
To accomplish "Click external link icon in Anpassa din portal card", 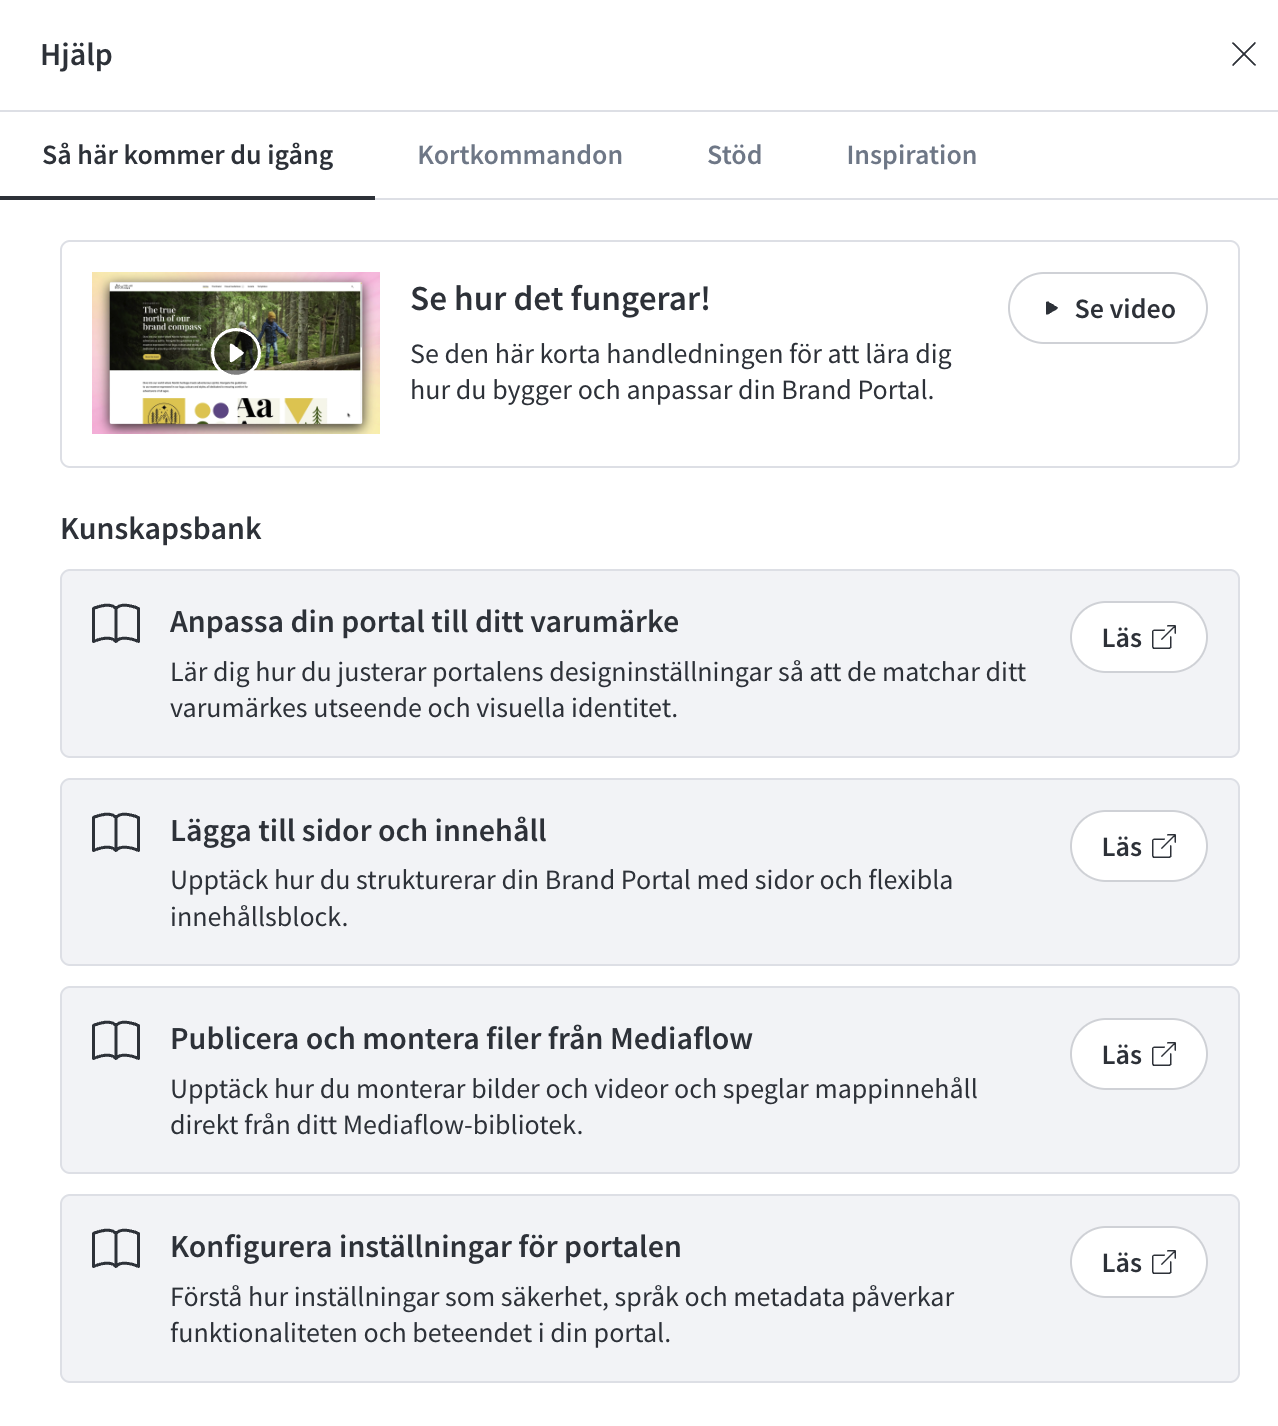I will 1164,637.
